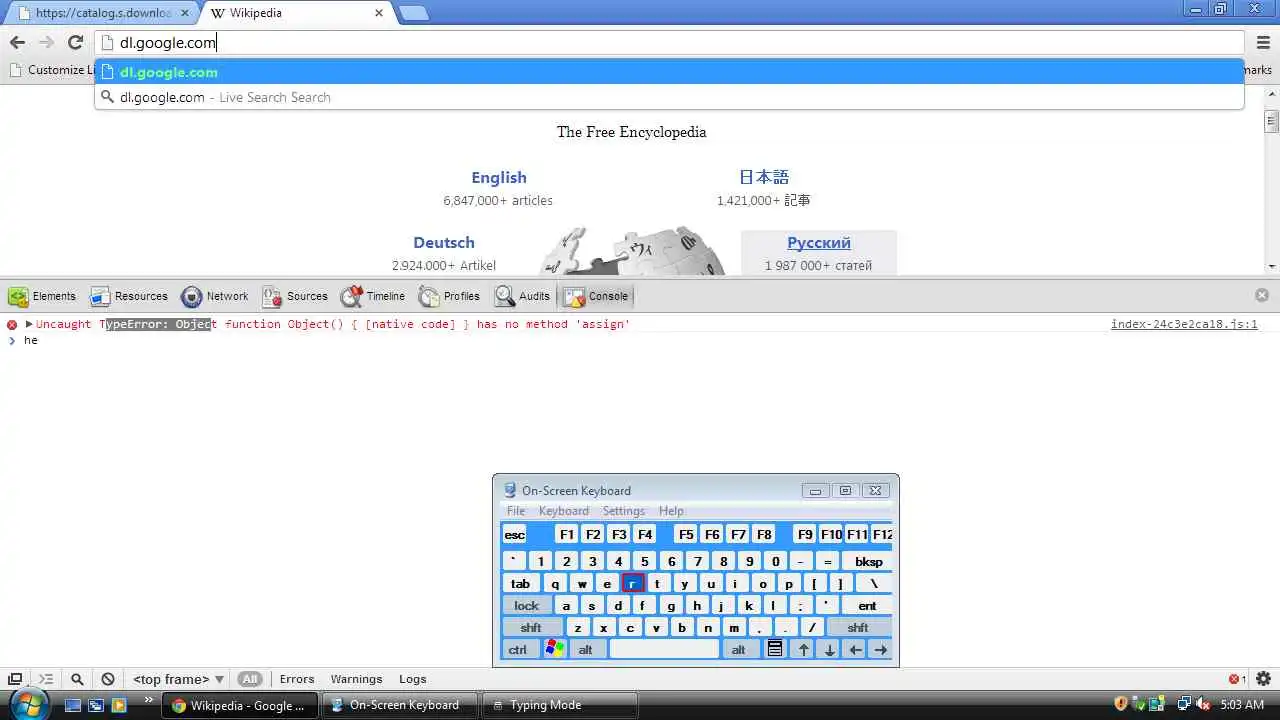
Task: Click the context menu key on keyboard
Action: (775, 649)
